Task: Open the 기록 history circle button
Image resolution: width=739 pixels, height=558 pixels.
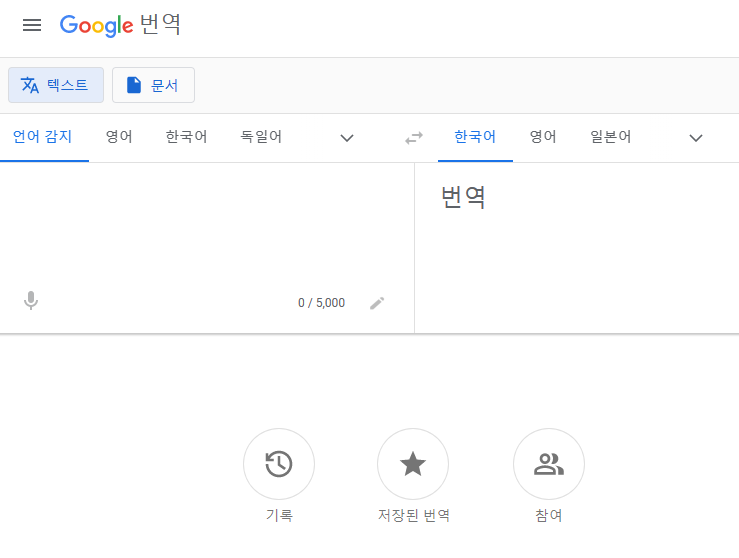Action: point(279,464)
